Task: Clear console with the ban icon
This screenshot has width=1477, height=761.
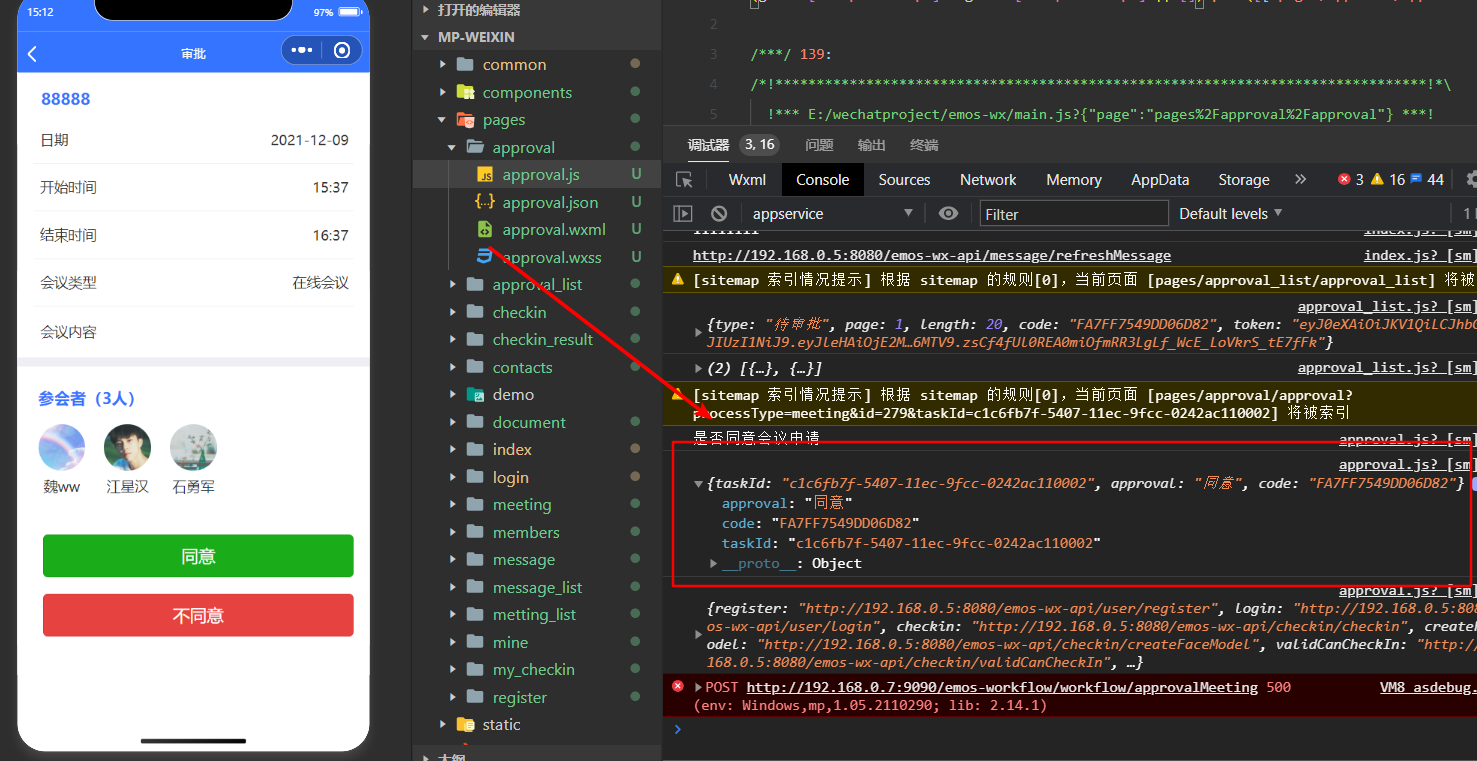Action: pyautogui.click(x=719, y=213)
